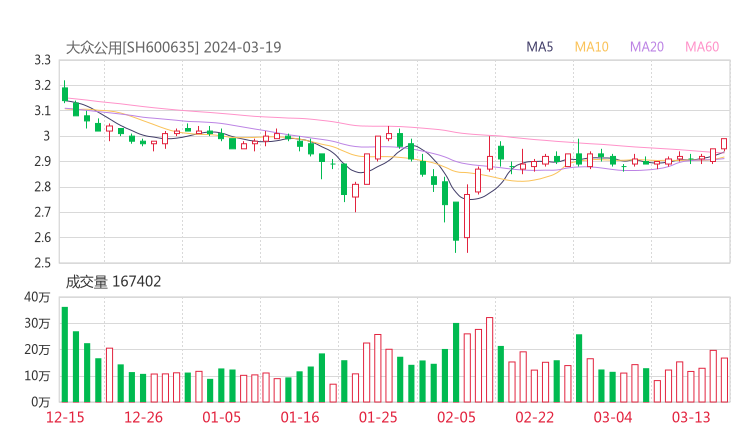Viewport: 740px width, 440px height.
Task: Select the first green candlestick at 12-15
Action: (x=65, y=92)
